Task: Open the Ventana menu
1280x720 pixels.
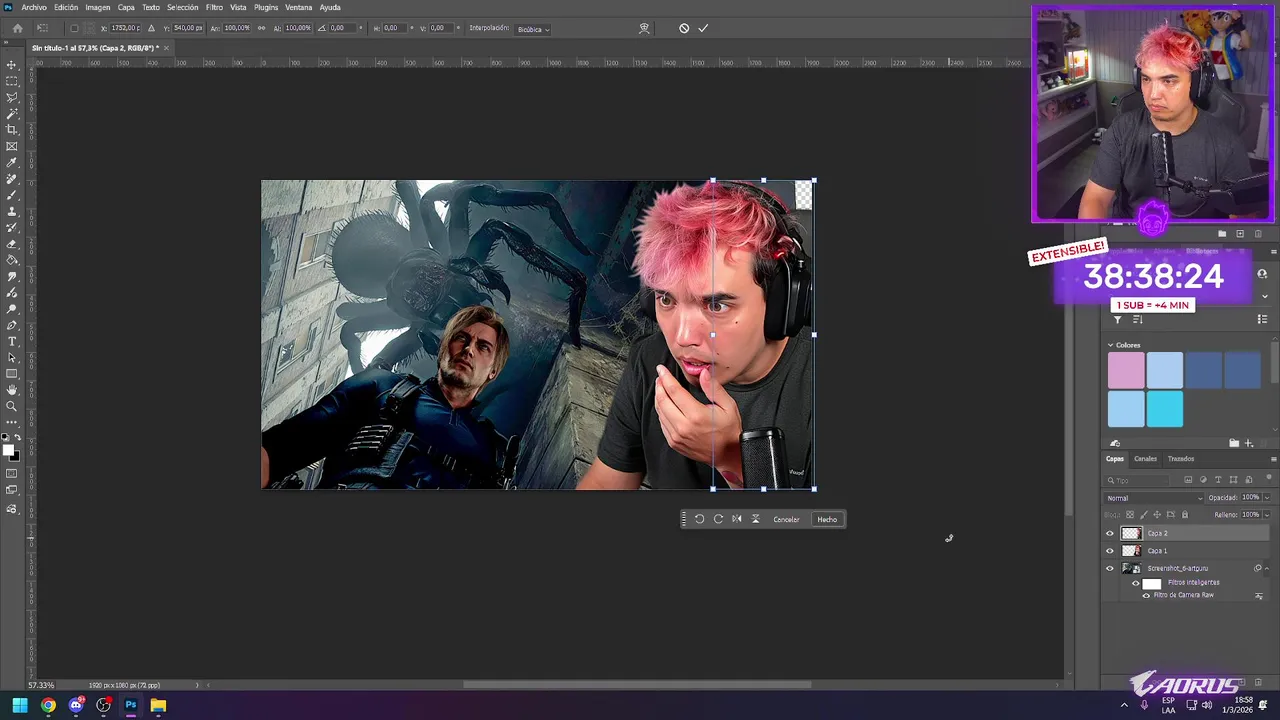Action: 299,7
